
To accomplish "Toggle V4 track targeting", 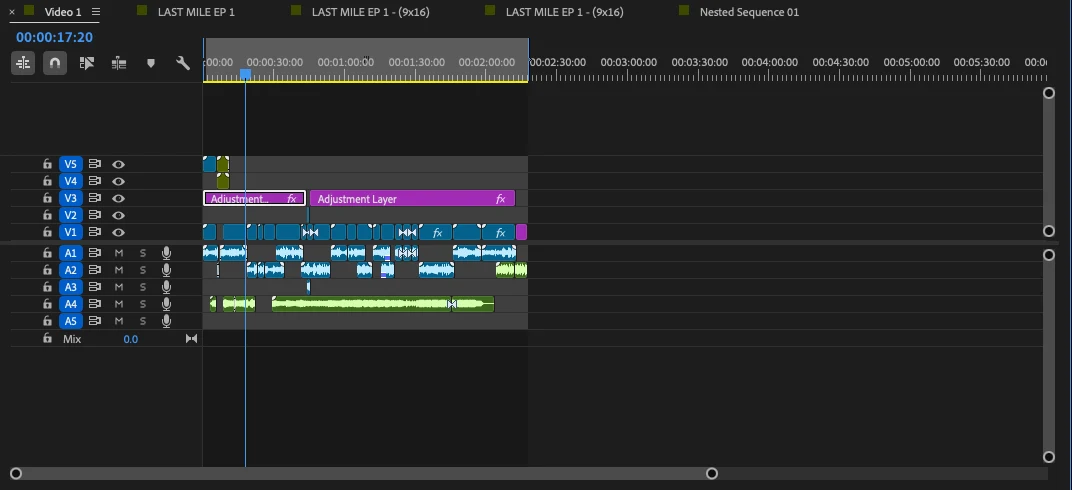I will click(x=70, y=181).
